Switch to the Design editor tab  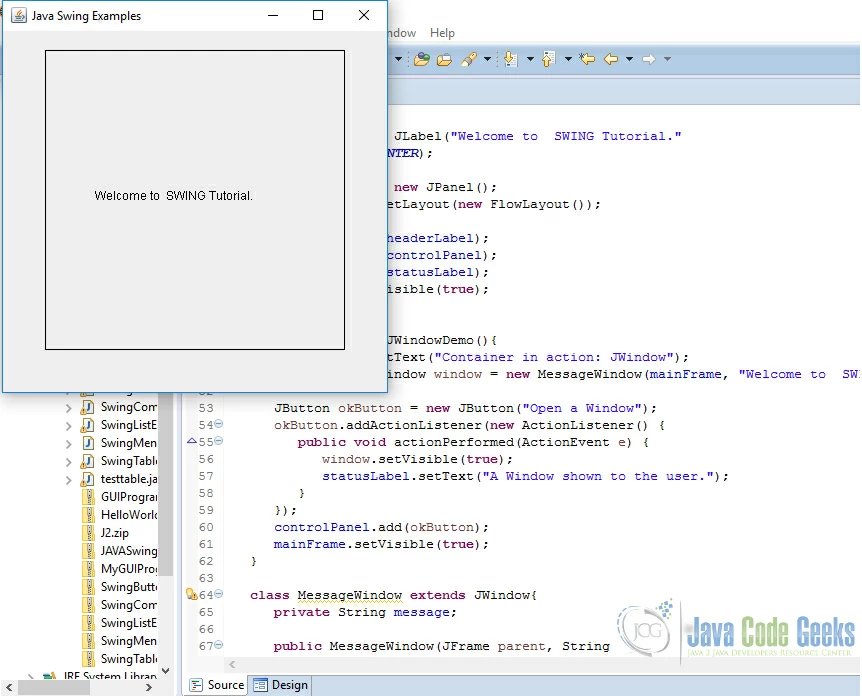pyautogui.click(x=281, y=685)
